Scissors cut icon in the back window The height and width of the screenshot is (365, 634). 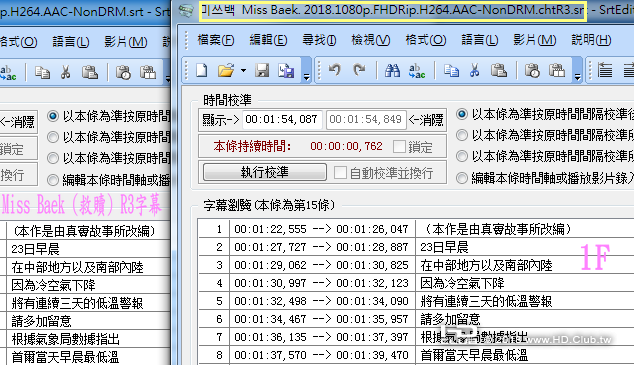coord(66,72)
